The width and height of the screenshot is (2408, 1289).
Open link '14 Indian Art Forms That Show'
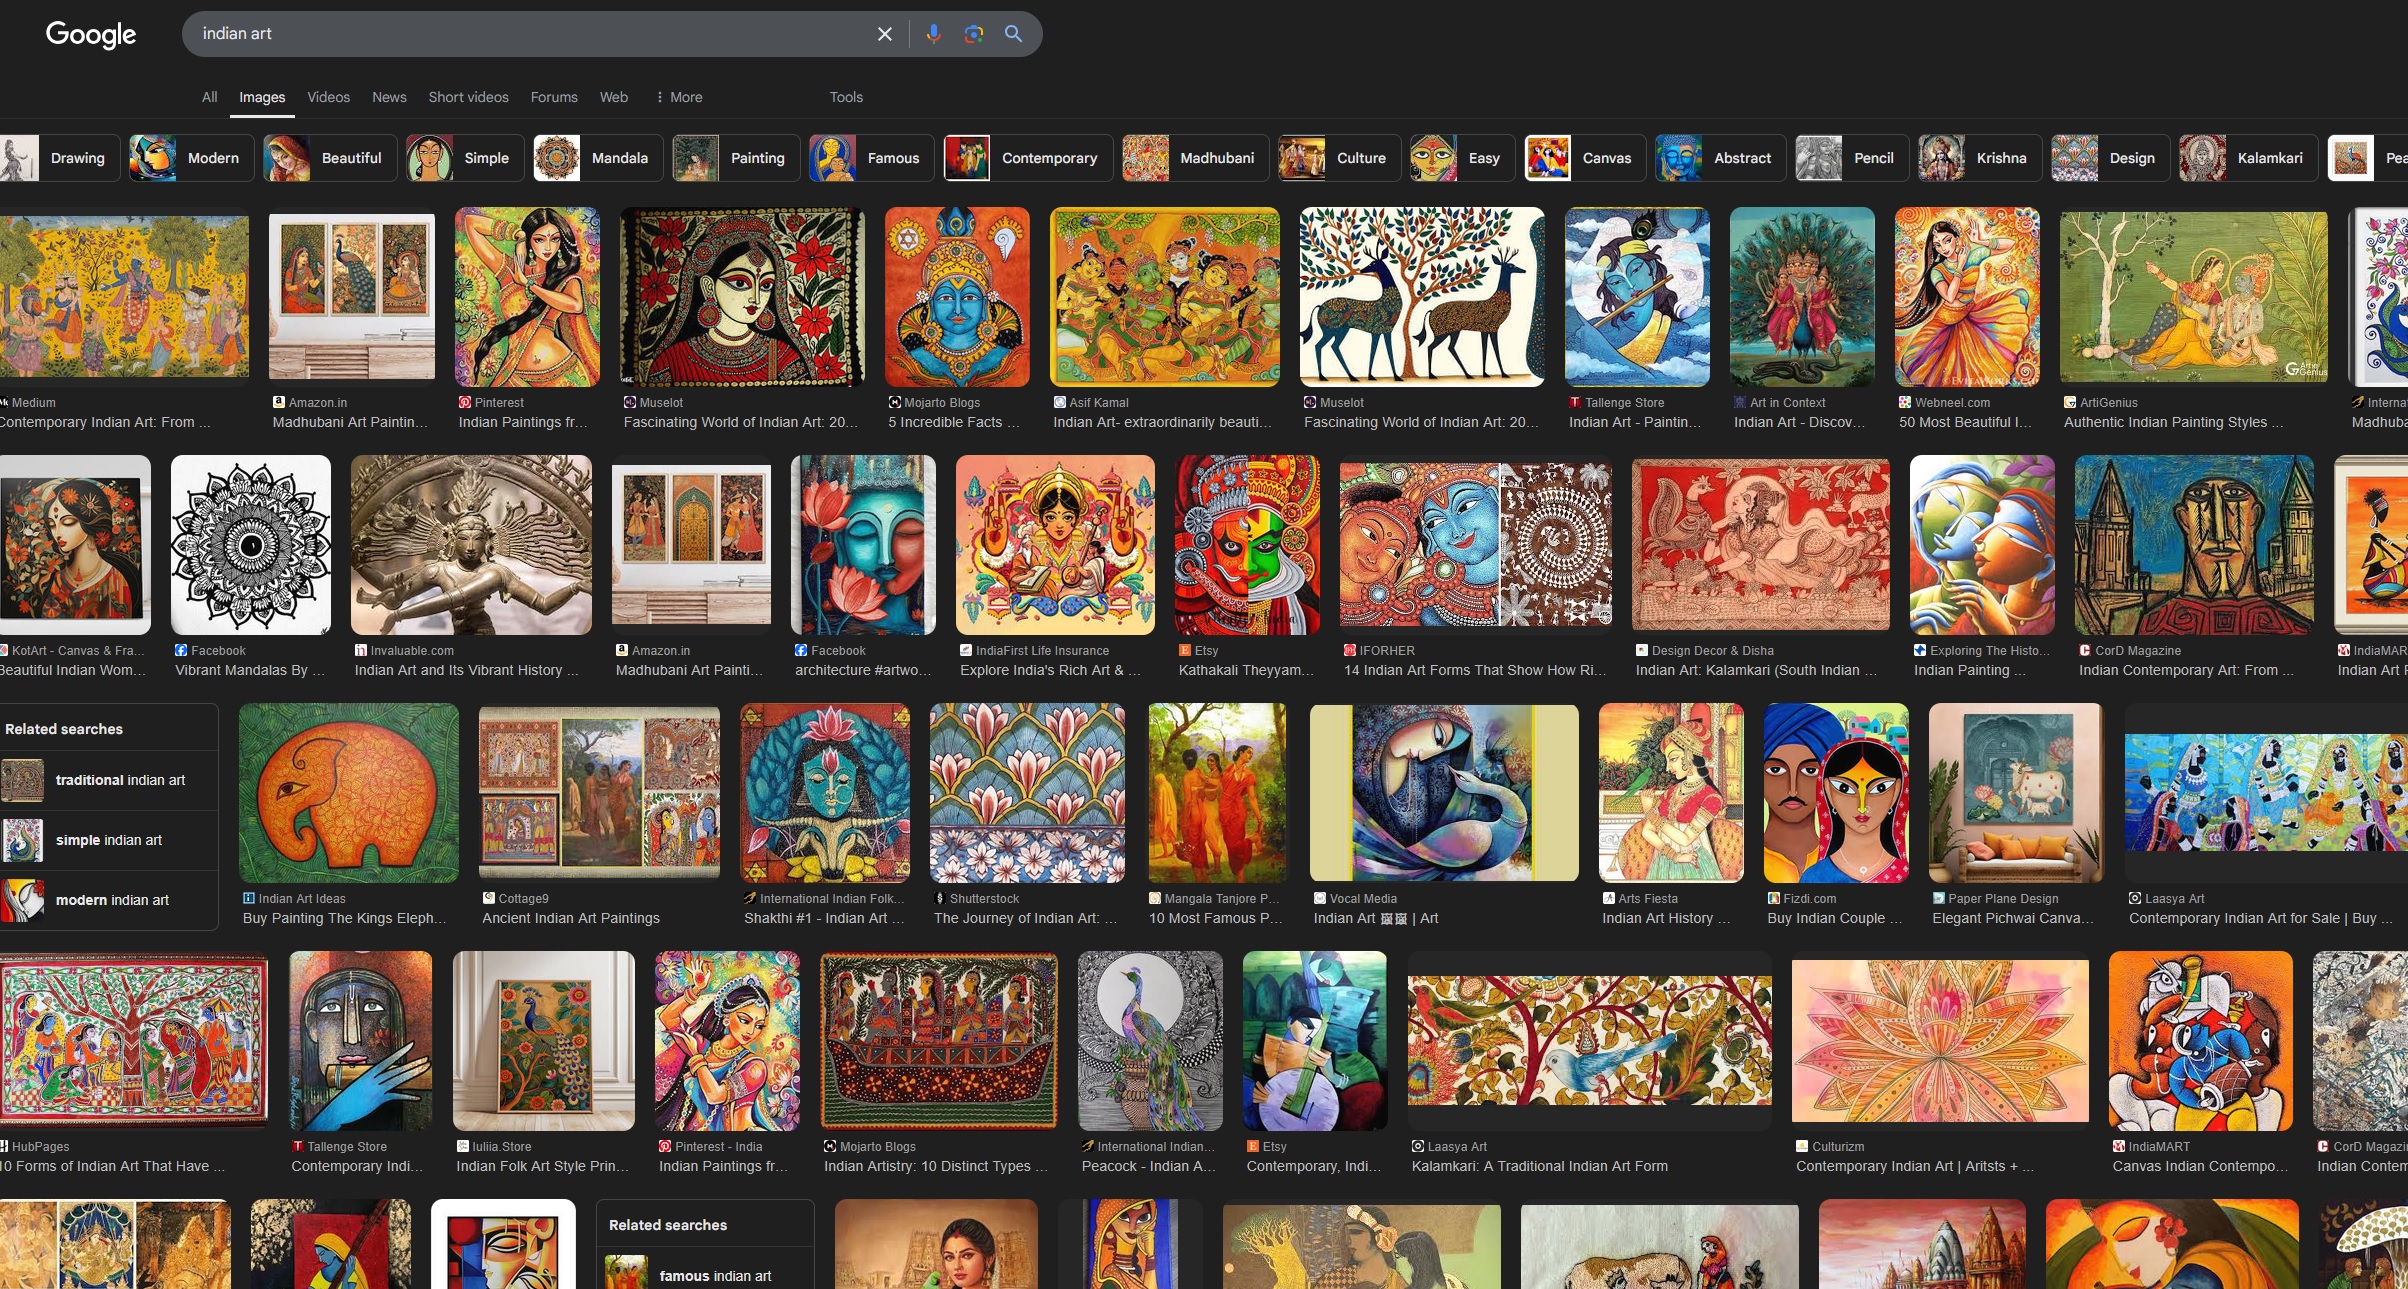point(1474,670)
